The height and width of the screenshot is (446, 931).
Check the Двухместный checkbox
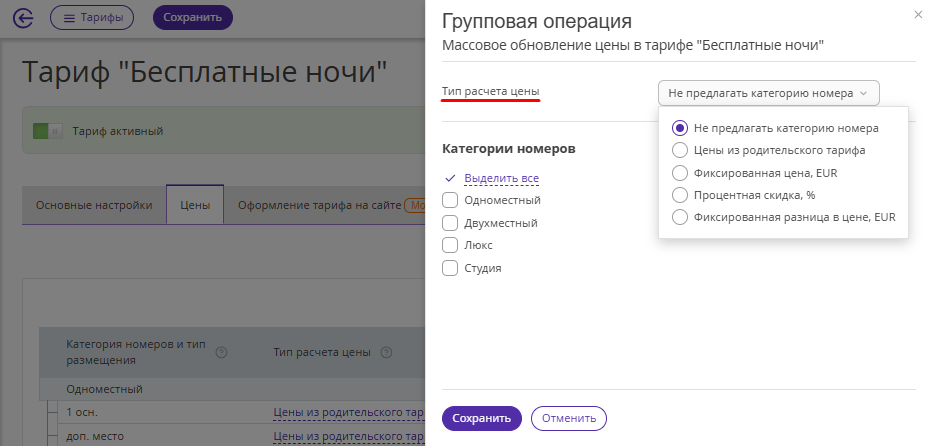pyautogui.click(x=450, y=223)
